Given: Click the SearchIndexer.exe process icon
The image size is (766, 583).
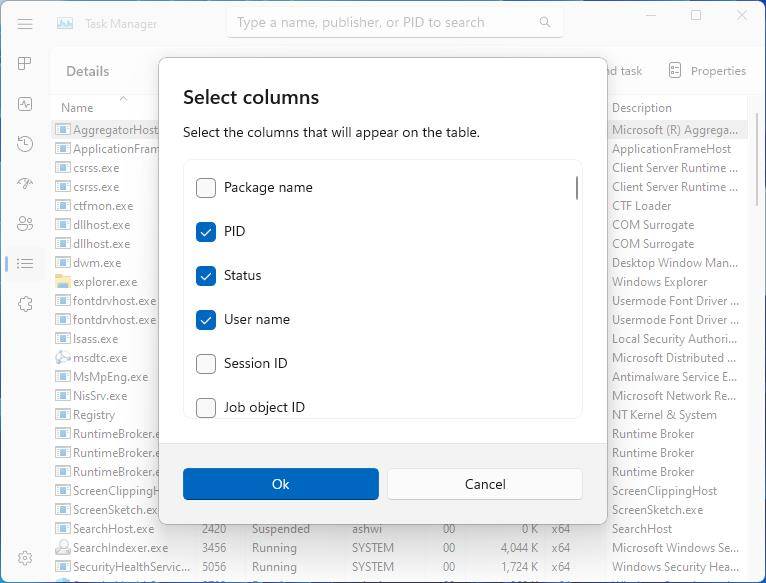Looking at the screenshot, I should (x=63, y=547).
